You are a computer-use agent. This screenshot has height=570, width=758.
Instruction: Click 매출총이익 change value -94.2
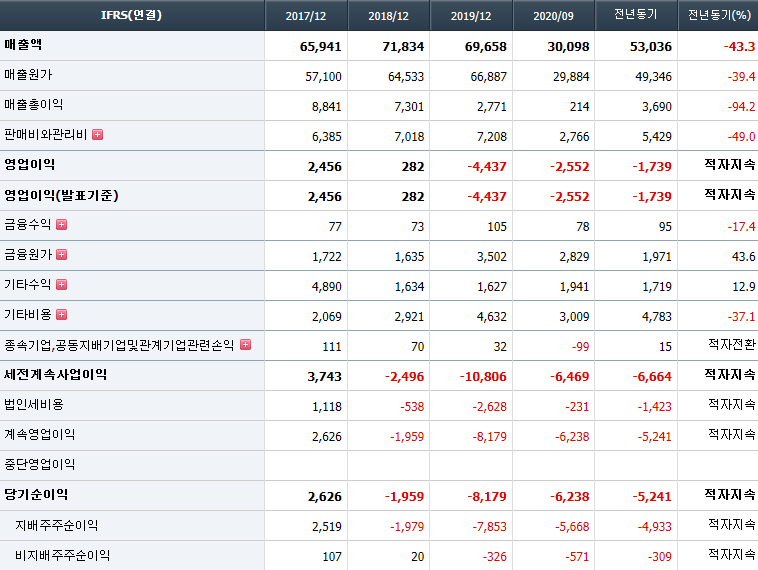742,106
